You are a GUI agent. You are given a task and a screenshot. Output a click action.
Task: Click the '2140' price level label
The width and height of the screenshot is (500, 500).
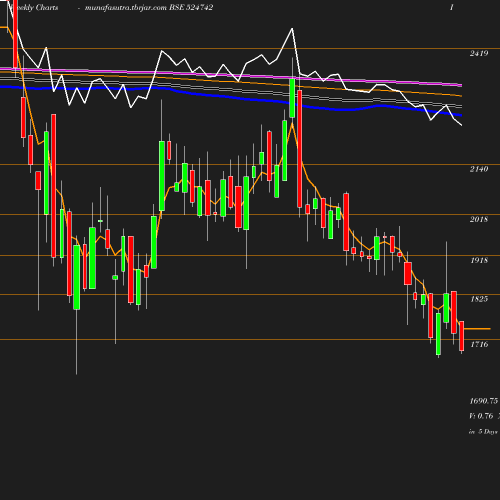[x=479, y=169]
